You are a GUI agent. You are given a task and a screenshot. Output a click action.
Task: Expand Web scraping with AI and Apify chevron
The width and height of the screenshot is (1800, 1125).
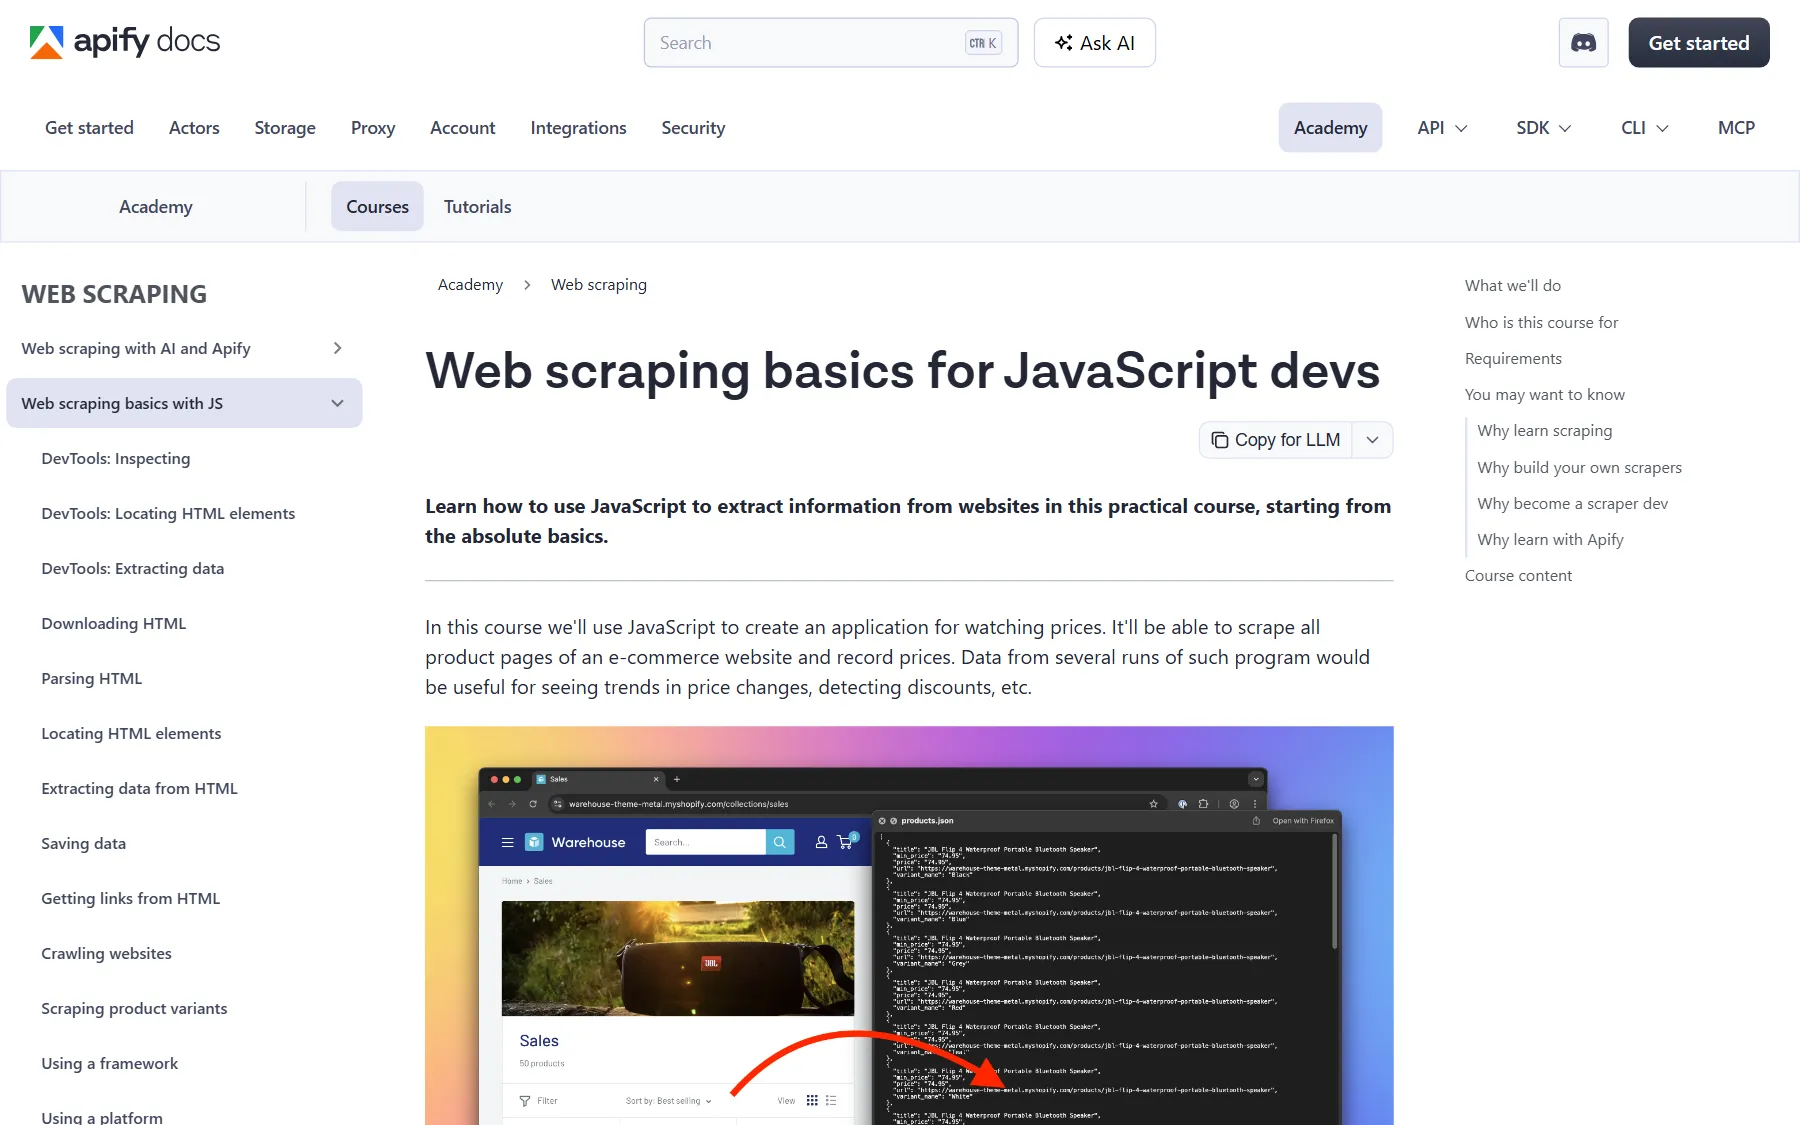pyautogui.click(x=337, y=348)
